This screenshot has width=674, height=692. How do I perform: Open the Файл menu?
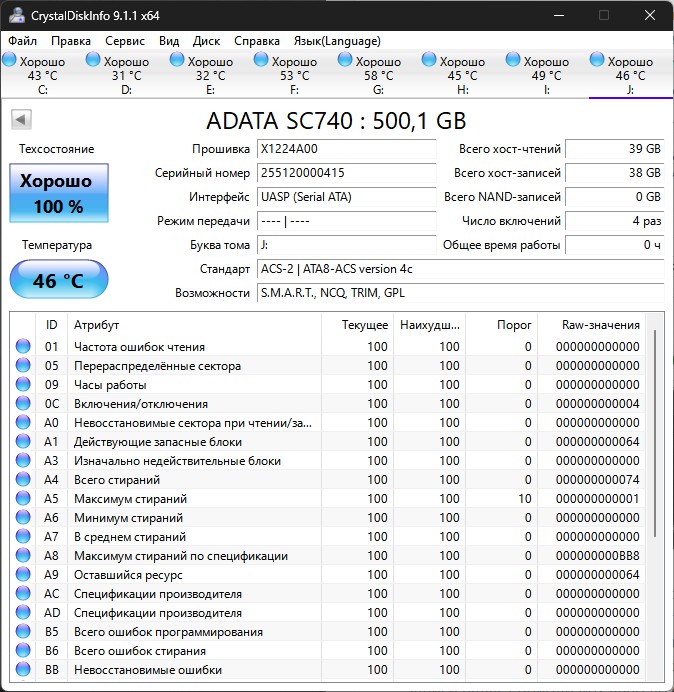[x=22, y=41]
